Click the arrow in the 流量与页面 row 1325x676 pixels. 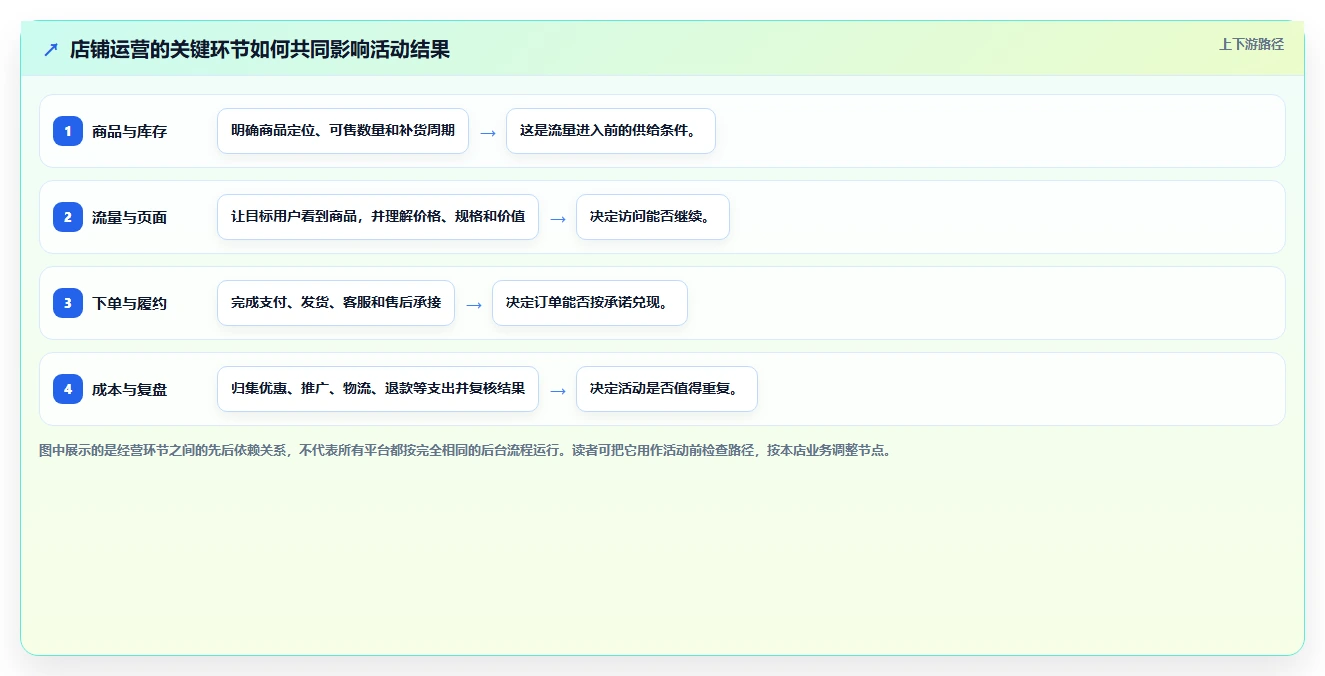pyautogui.click(x=557, y=218)
